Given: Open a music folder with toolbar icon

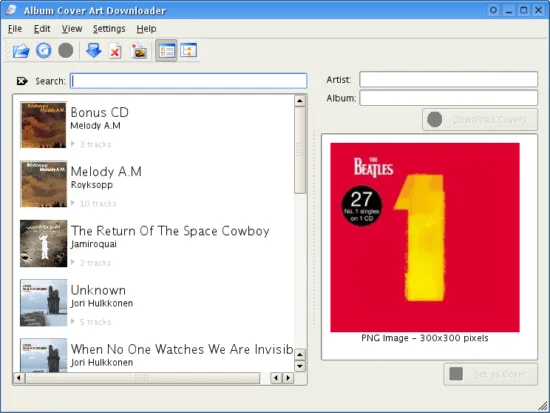Looking at the screenshot, I should tap(21, 51).
